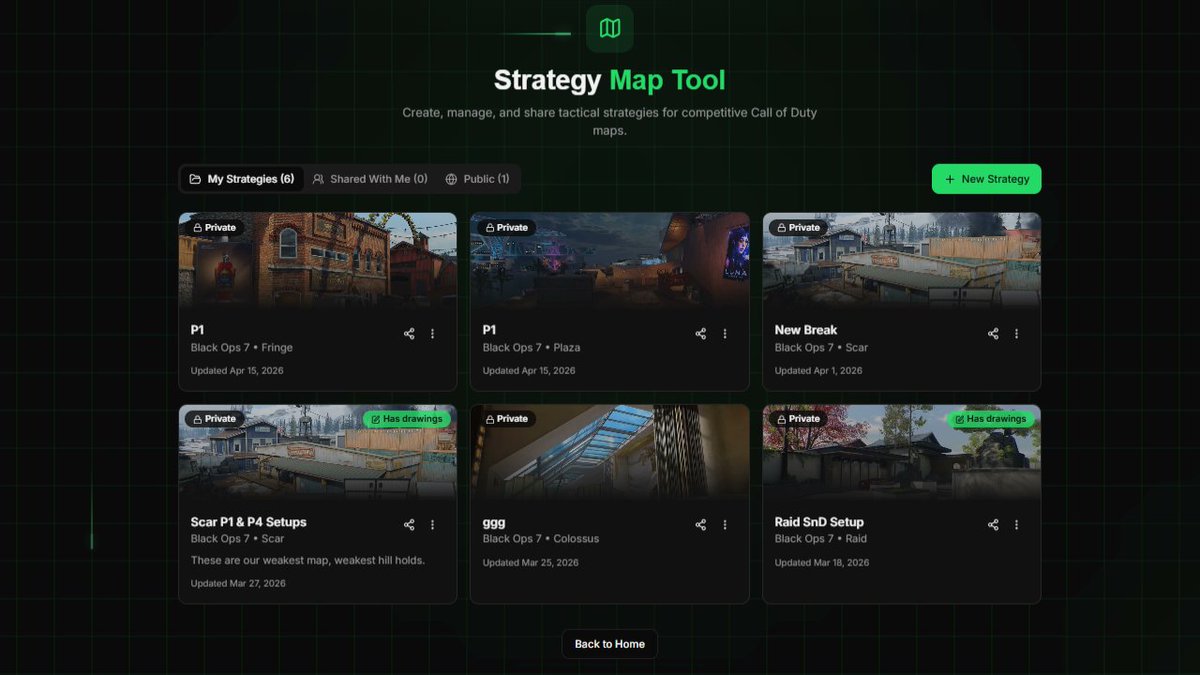Viewport: 1200px width, 675px height.
Task: Share the Scar P1 & P4 Setups strategy
Action: pyautogui.click(x=409, y=524)
